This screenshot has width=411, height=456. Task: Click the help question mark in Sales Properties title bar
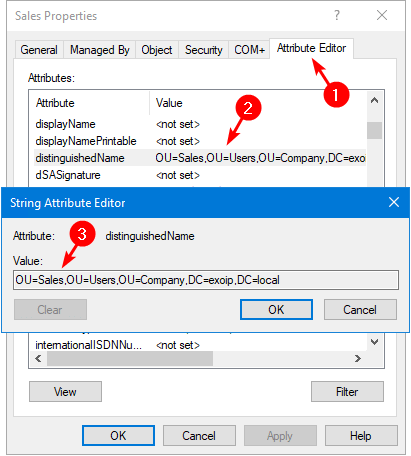pos(337,15)
